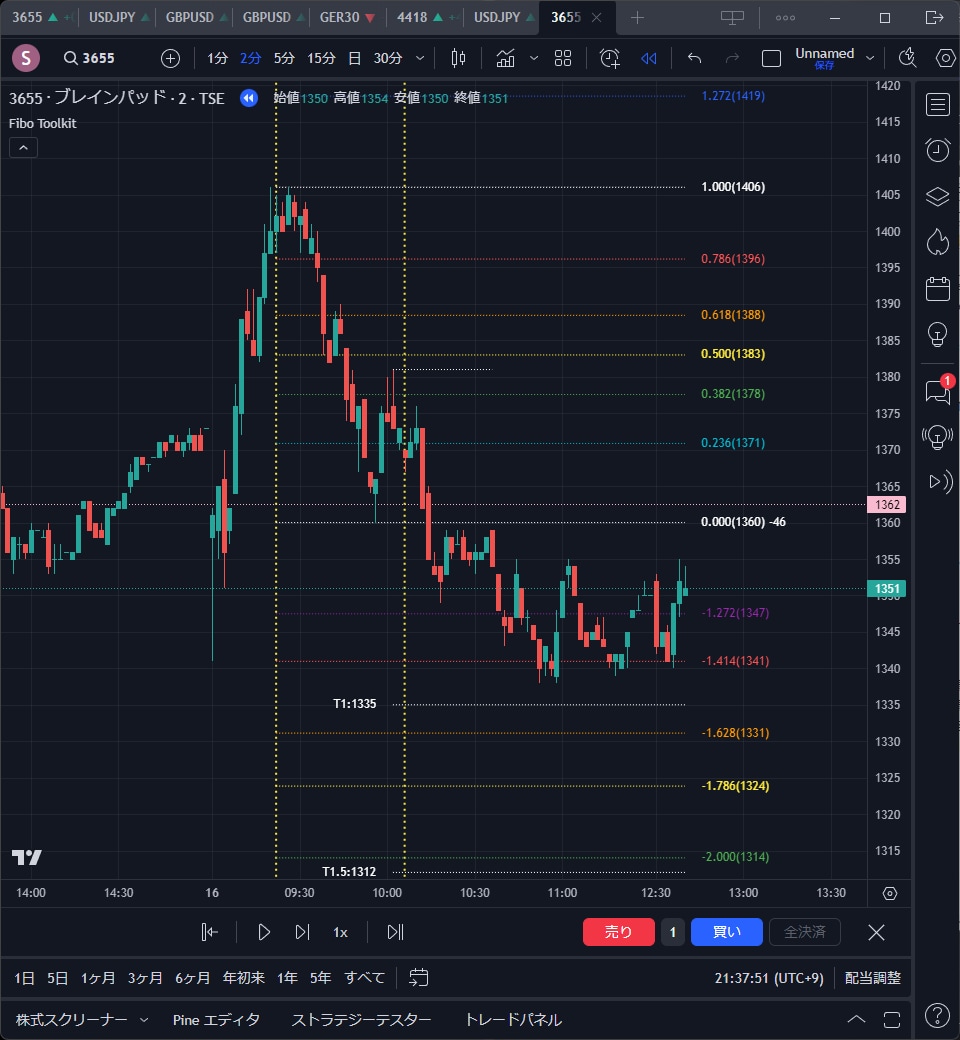The image size is (960, 1040).
Task: Undo the last chart action
Action: 694,58
